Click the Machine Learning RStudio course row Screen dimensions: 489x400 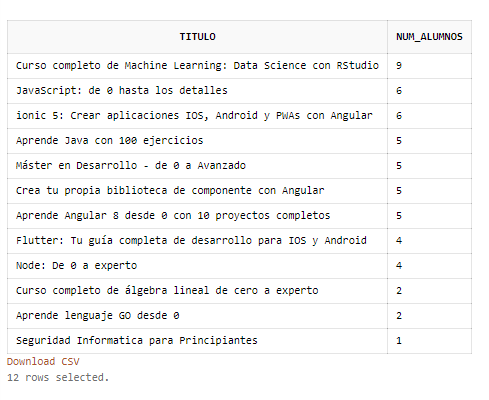[x=239, y=66]
